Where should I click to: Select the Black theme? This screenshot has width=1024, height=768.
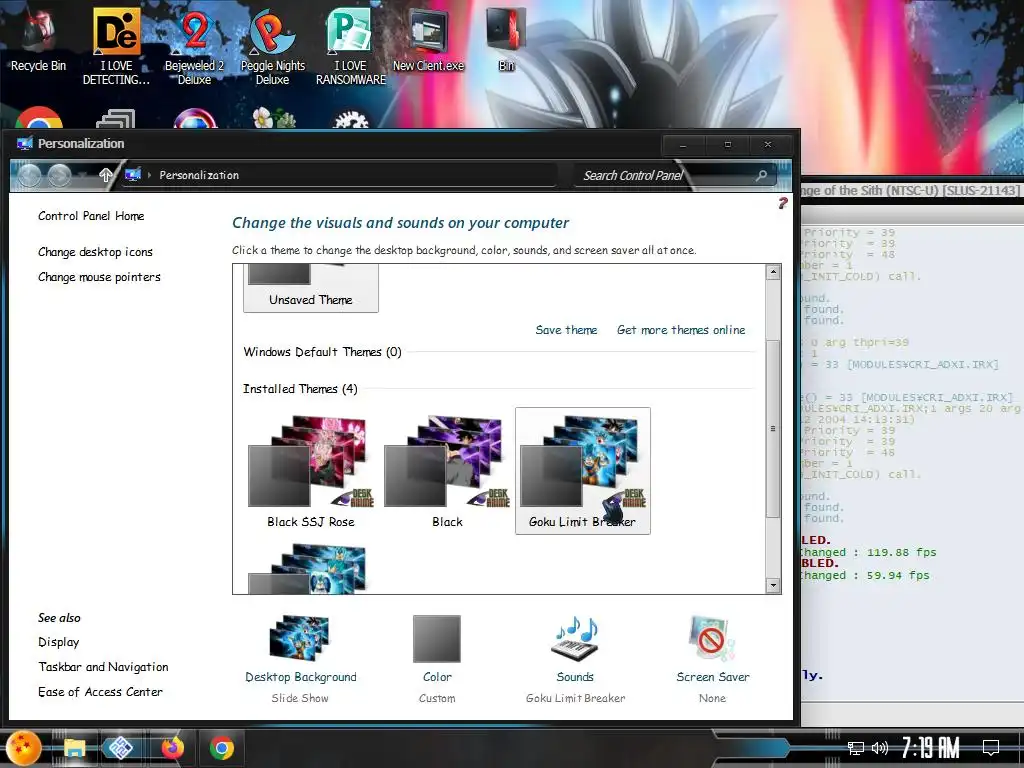[x=447, y=472]
